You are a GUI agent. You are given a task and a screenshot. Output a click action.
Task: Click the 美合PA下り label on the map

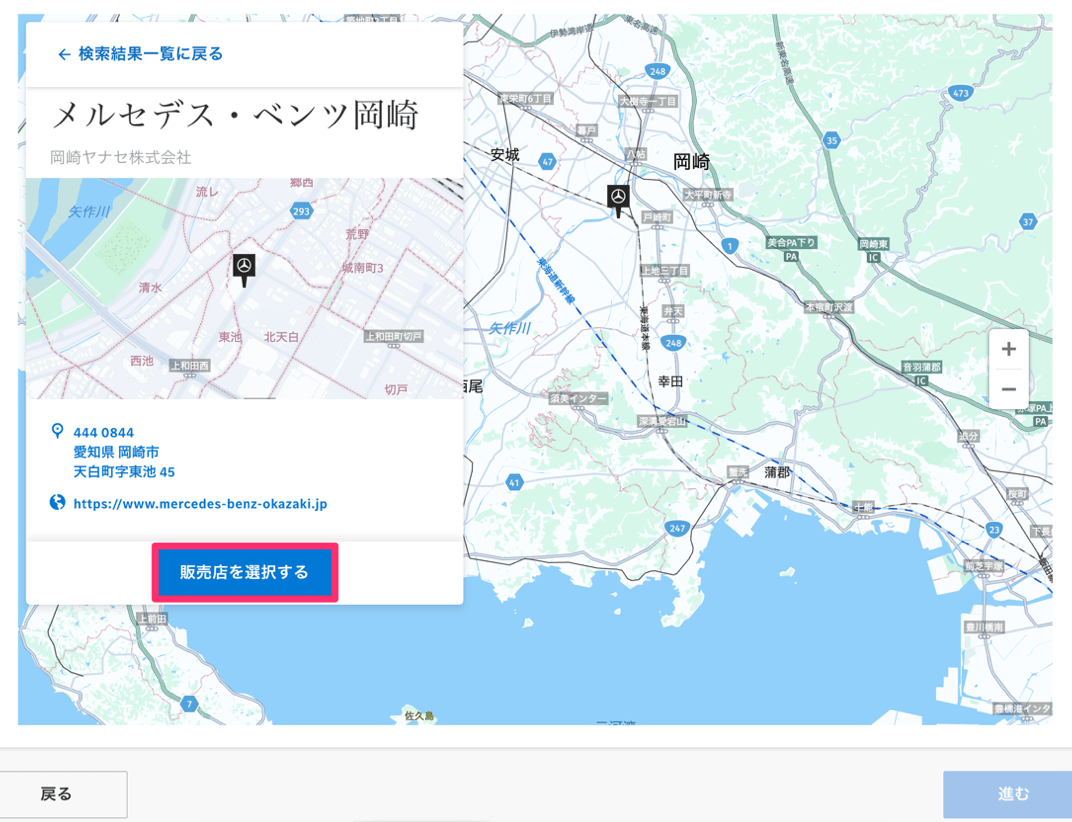tap(791, 243)
